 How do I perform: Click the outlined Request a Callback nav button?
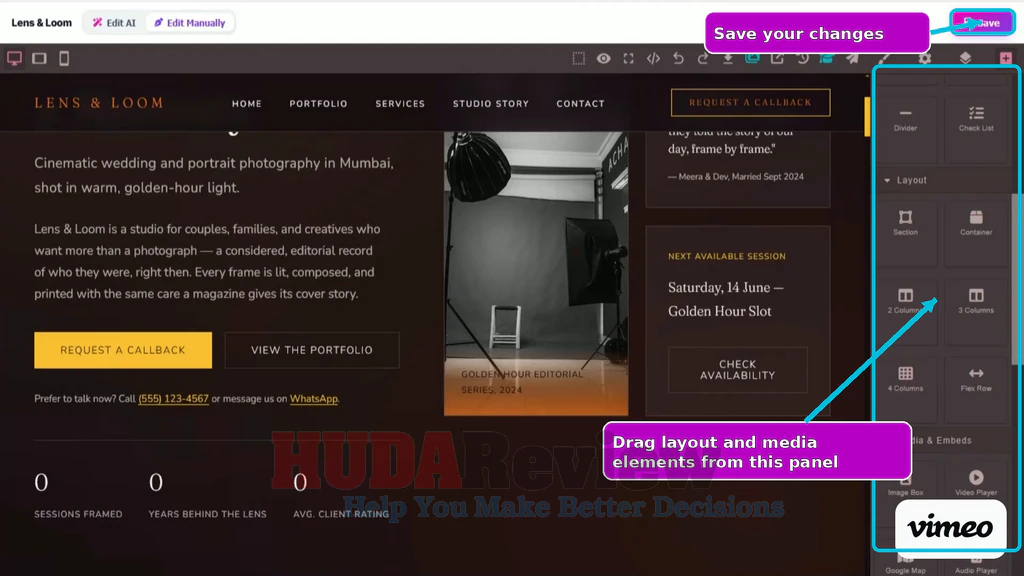coord(750,103)
